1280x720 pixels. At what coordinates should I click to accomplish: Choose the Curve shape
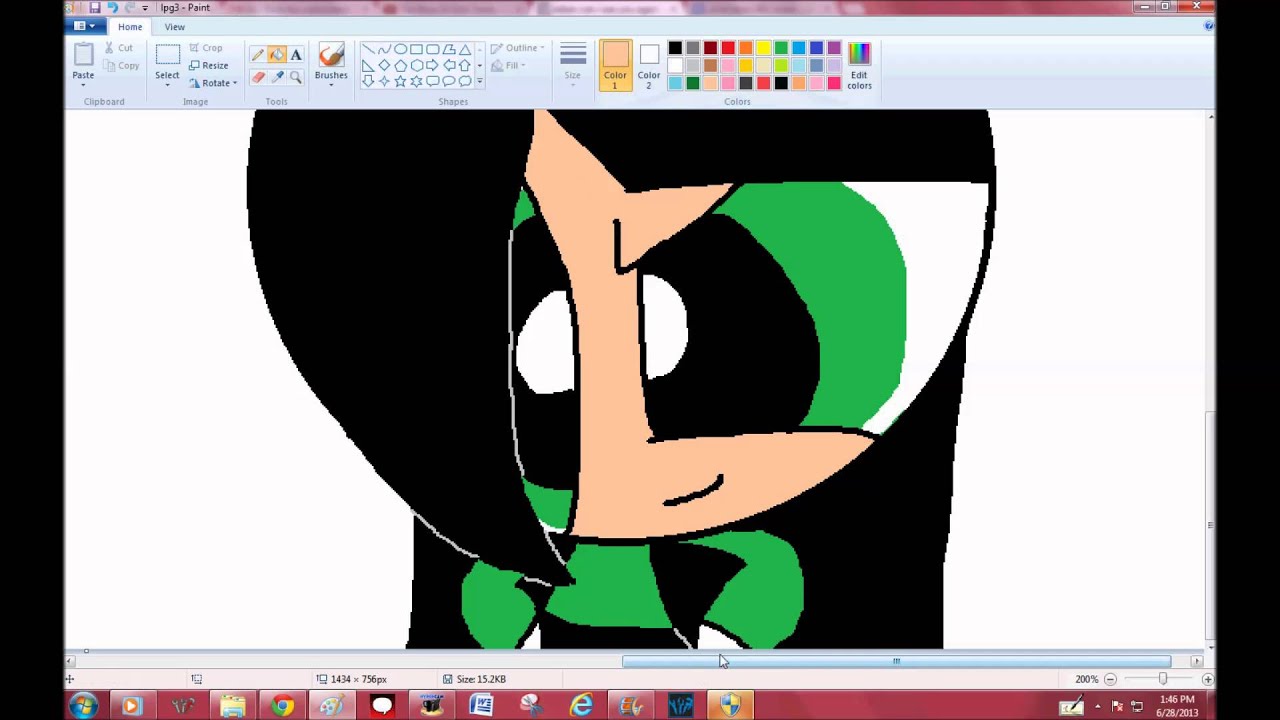point(384,49)
